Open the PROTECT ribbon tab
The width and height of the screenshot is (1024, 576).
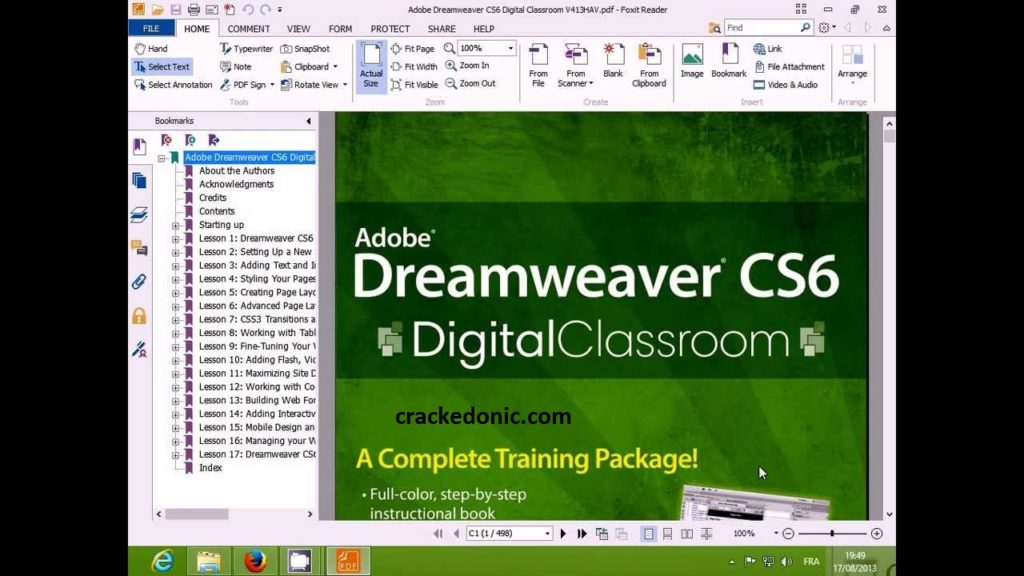click(390, 29)
